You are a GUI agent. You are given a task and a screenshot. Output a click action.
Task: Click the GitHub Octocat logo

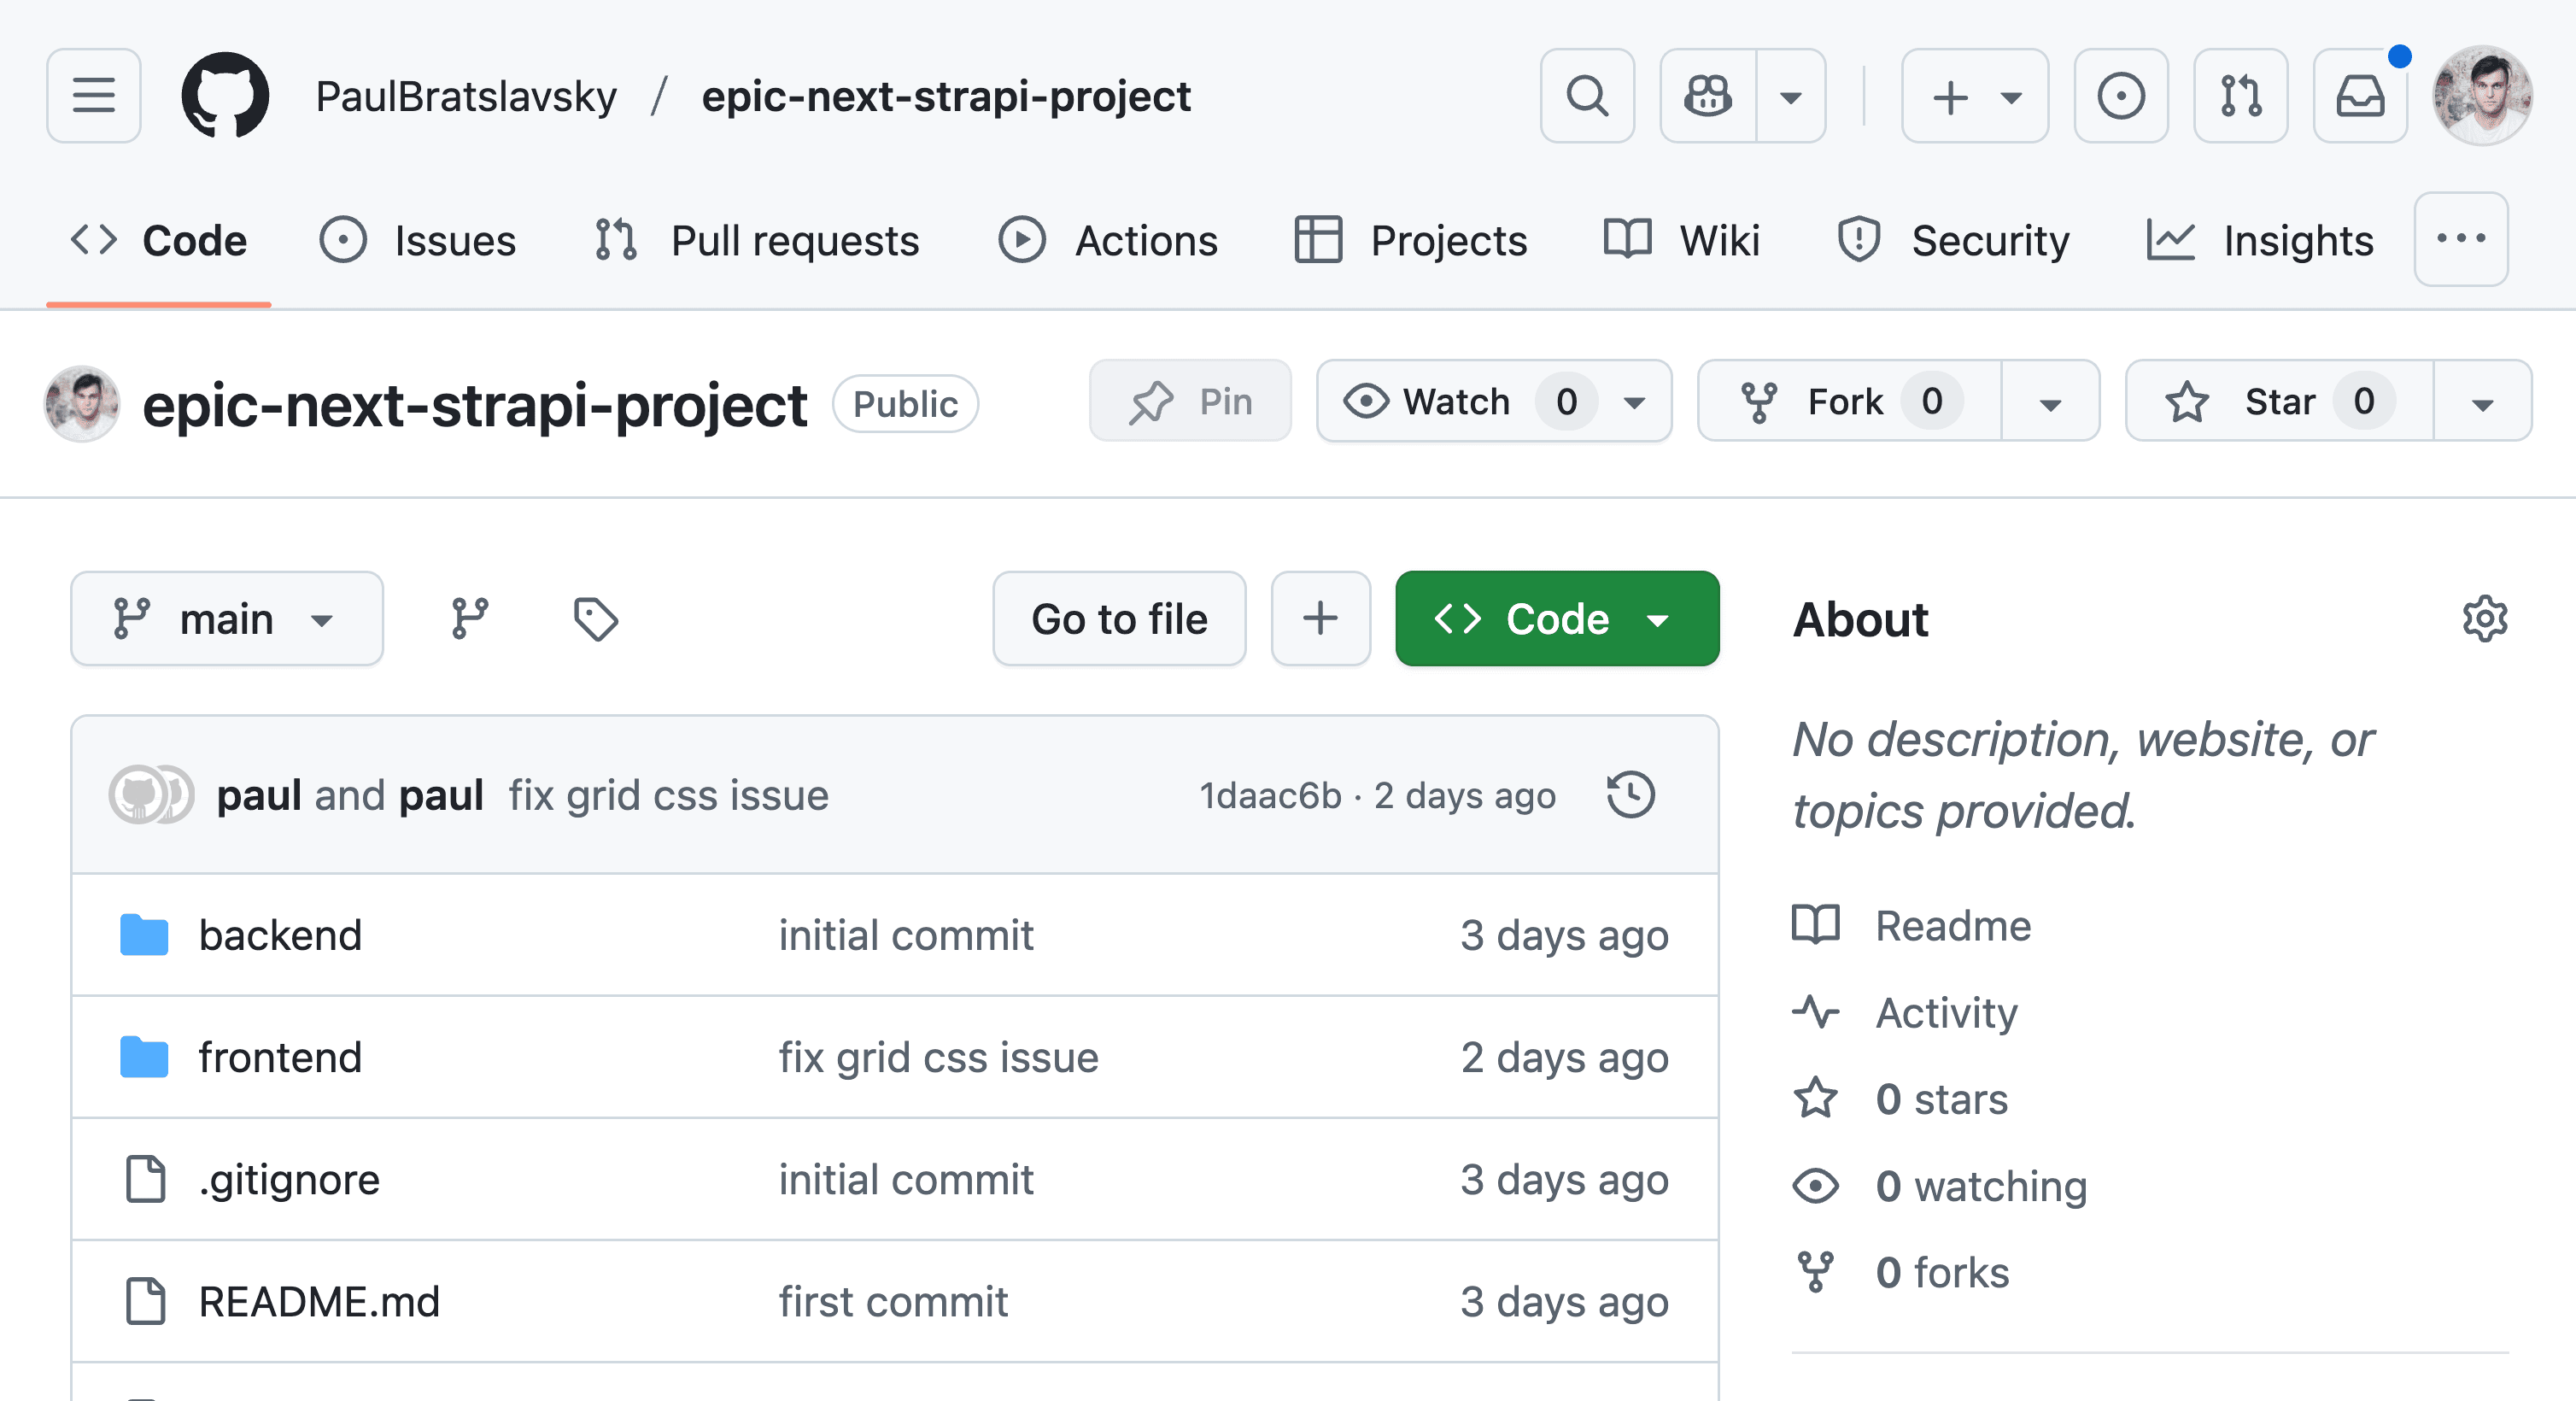[x=225, y=96]
